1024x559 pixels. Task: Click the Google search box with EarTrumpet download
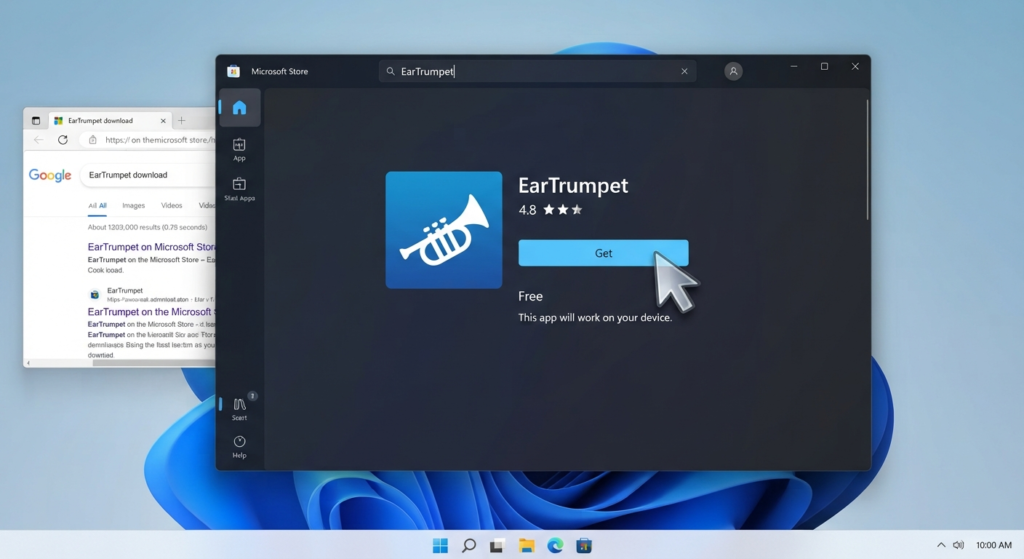pyautogui.click(x=148, y=175)
